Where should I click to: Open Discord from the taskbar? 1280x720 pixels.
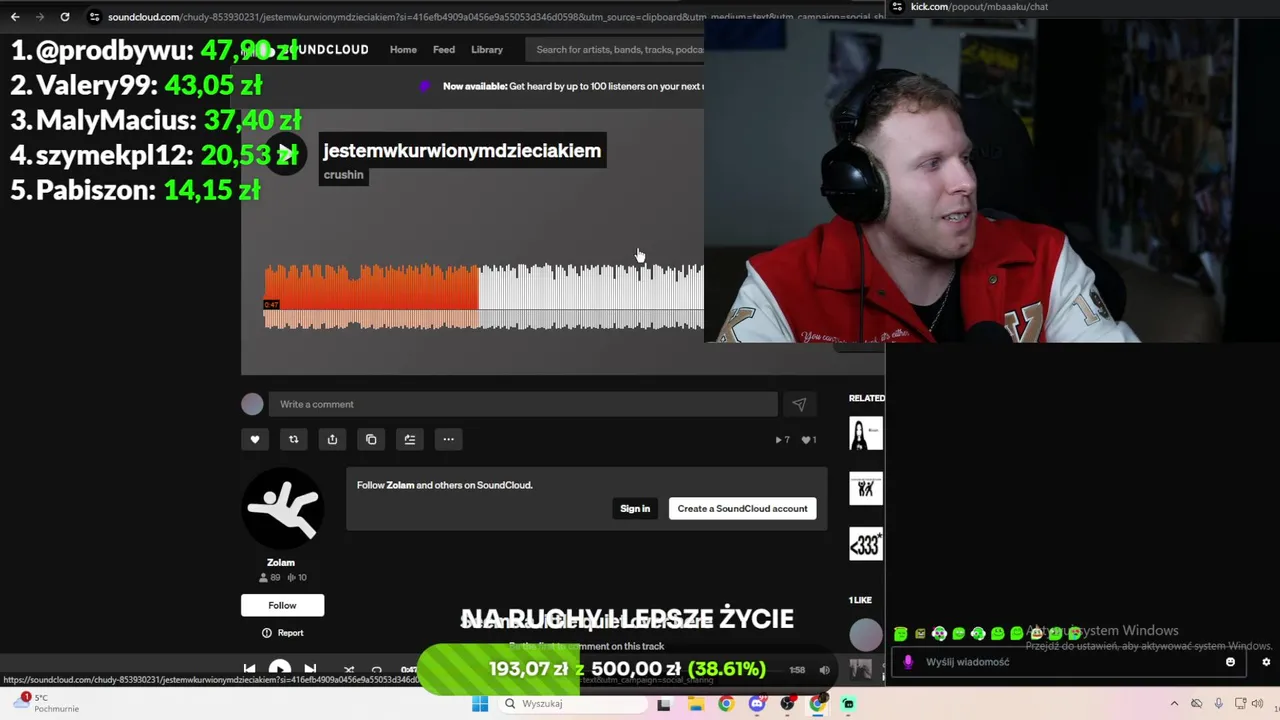(757, 704)
